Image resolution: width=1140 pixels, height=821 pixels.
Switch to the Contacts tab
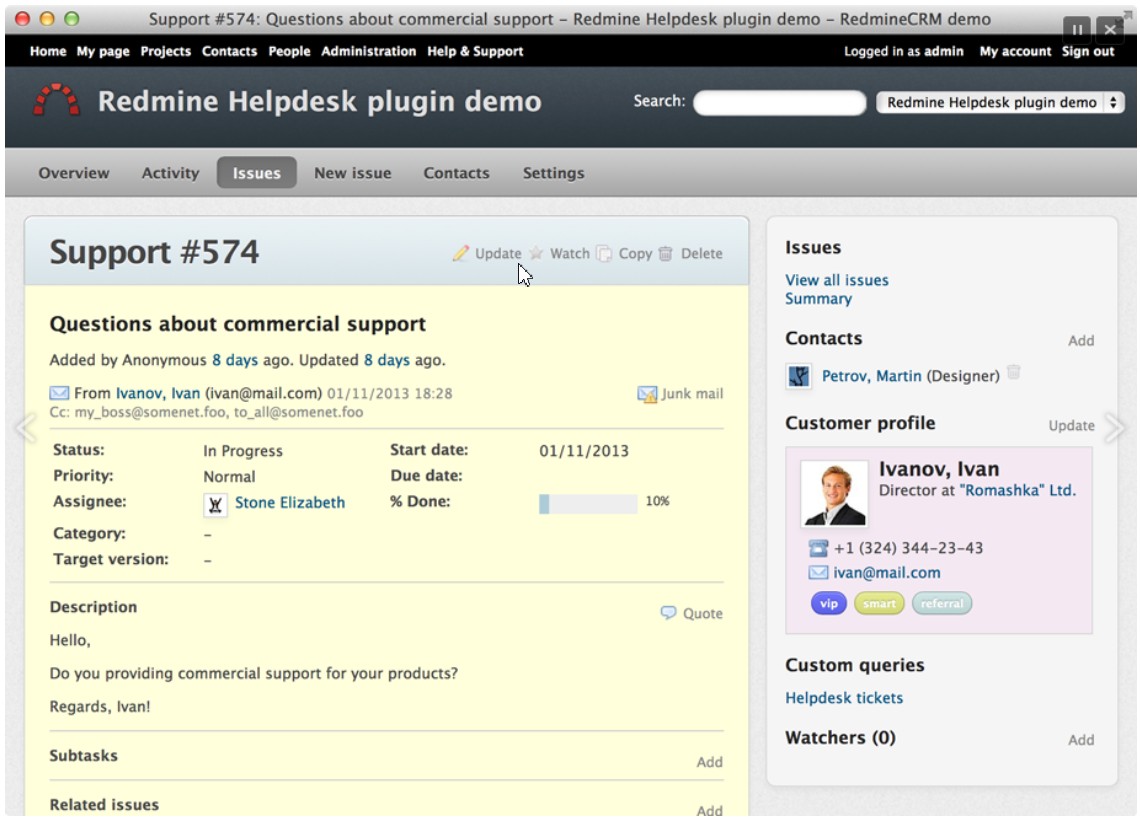coord(456,172)
